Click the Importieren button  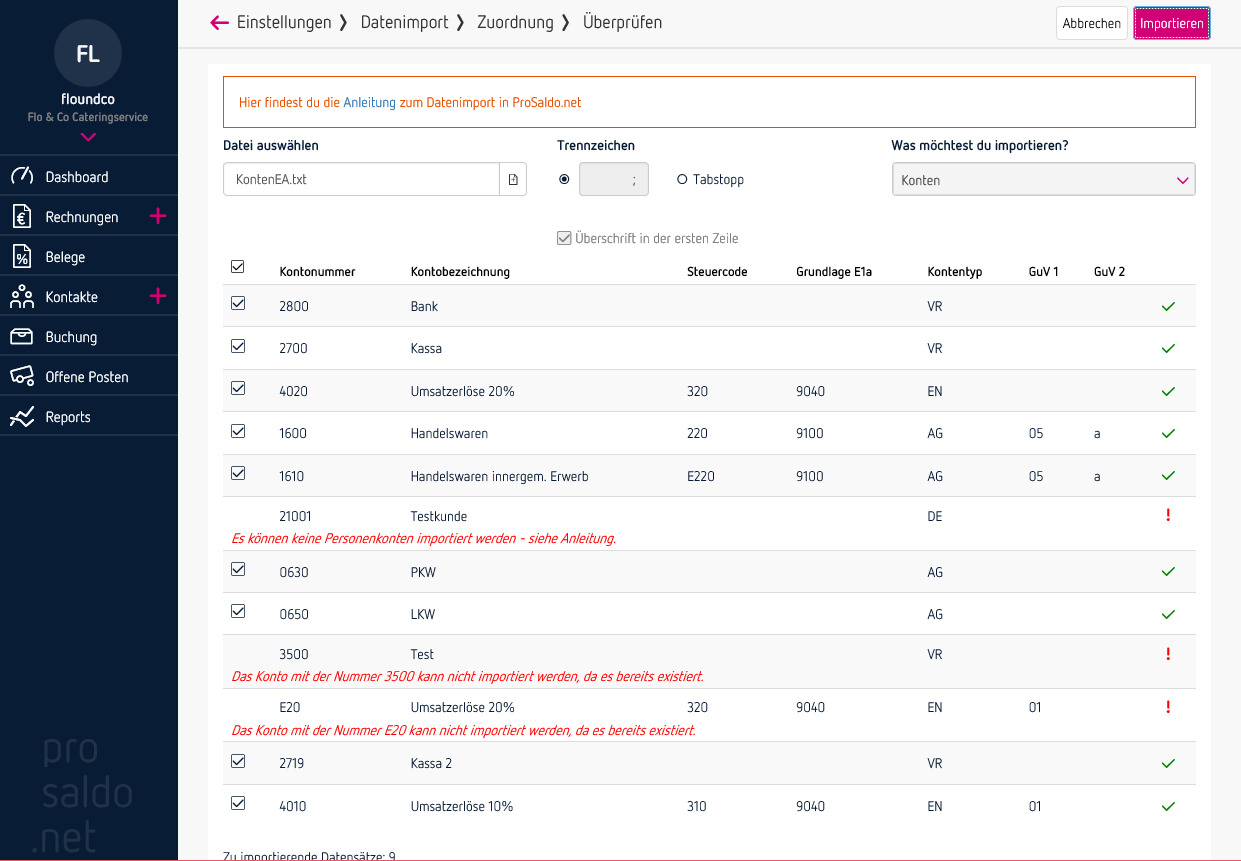click(x=1171, y=22)
